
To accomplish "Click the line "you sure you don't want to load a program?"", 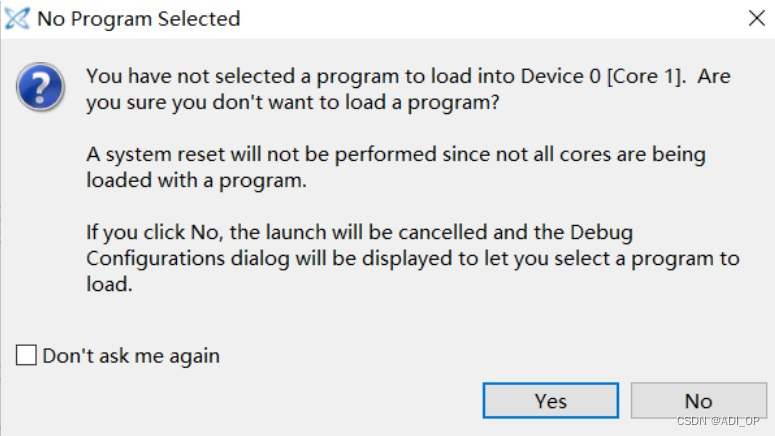I will tap(293, 102).
